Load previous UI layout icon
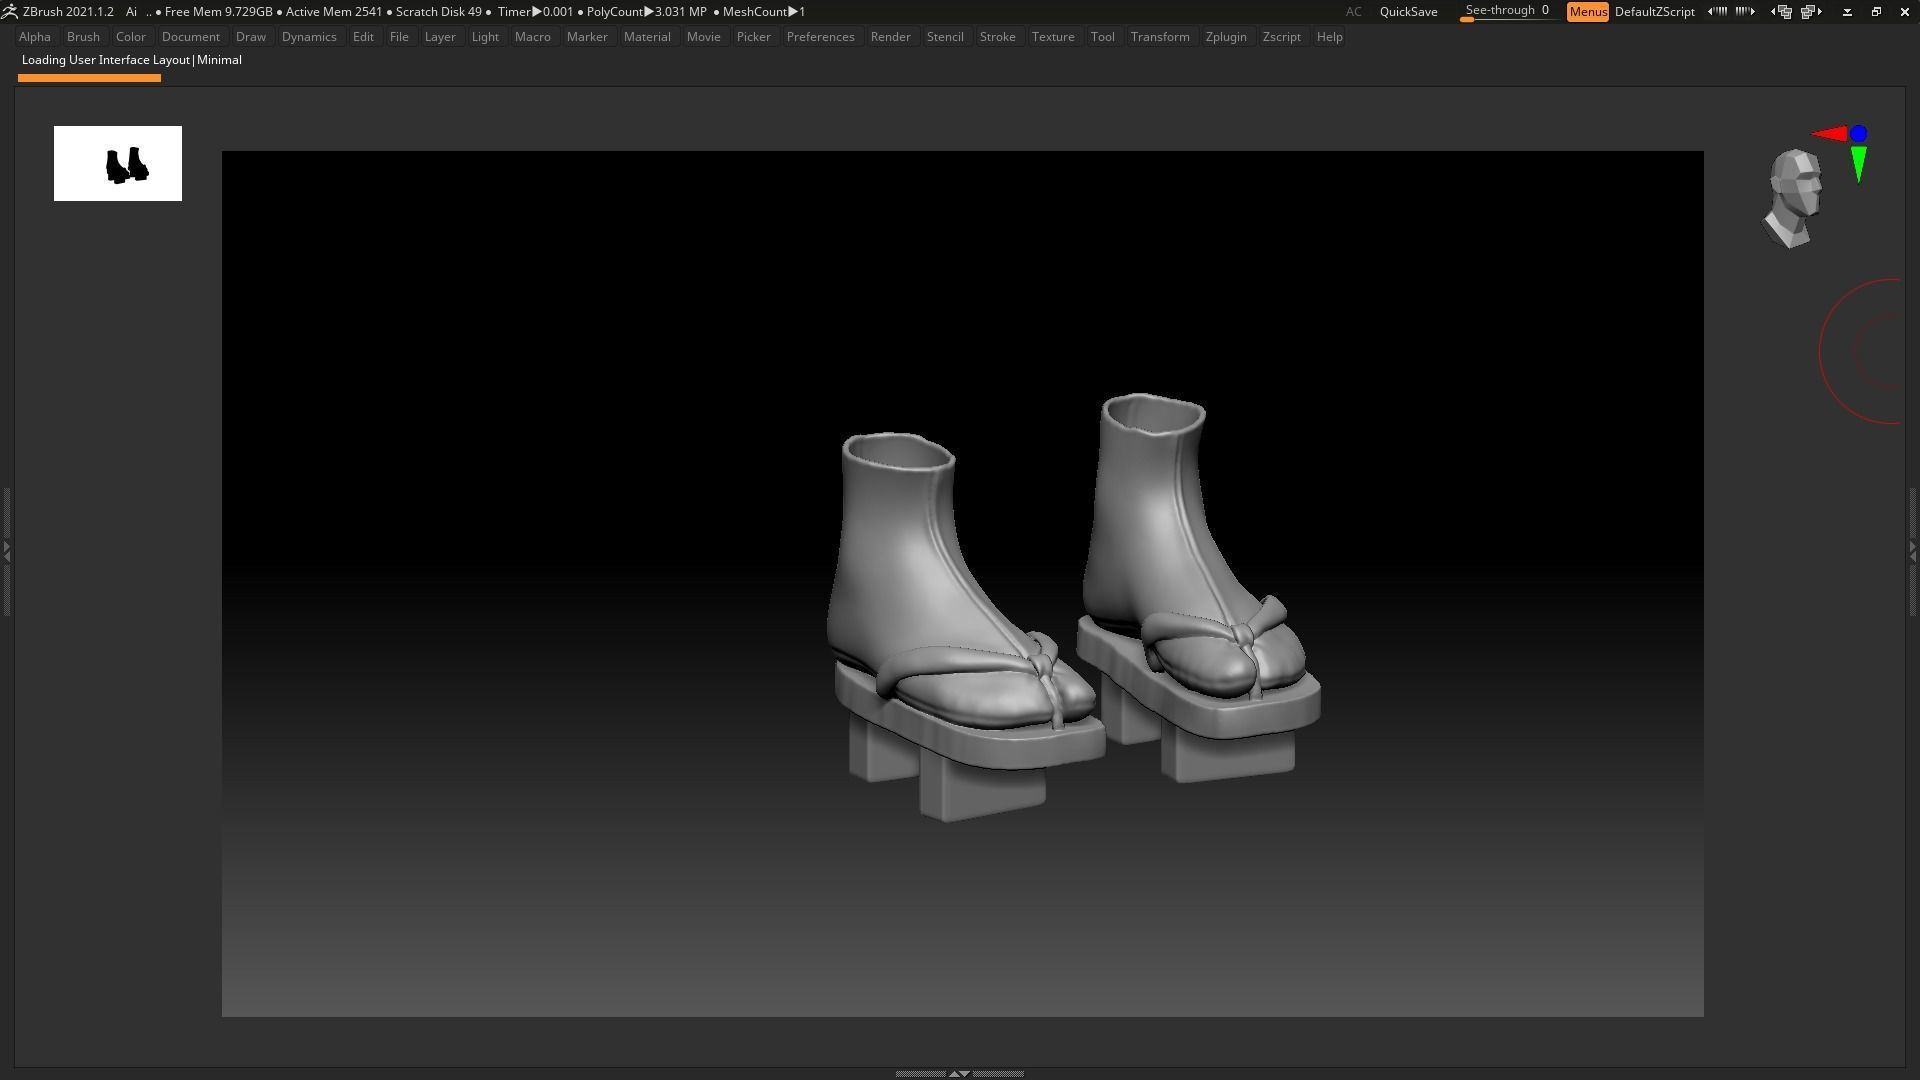This screenshot has width=1920, height=1080. coord(1781,12)
